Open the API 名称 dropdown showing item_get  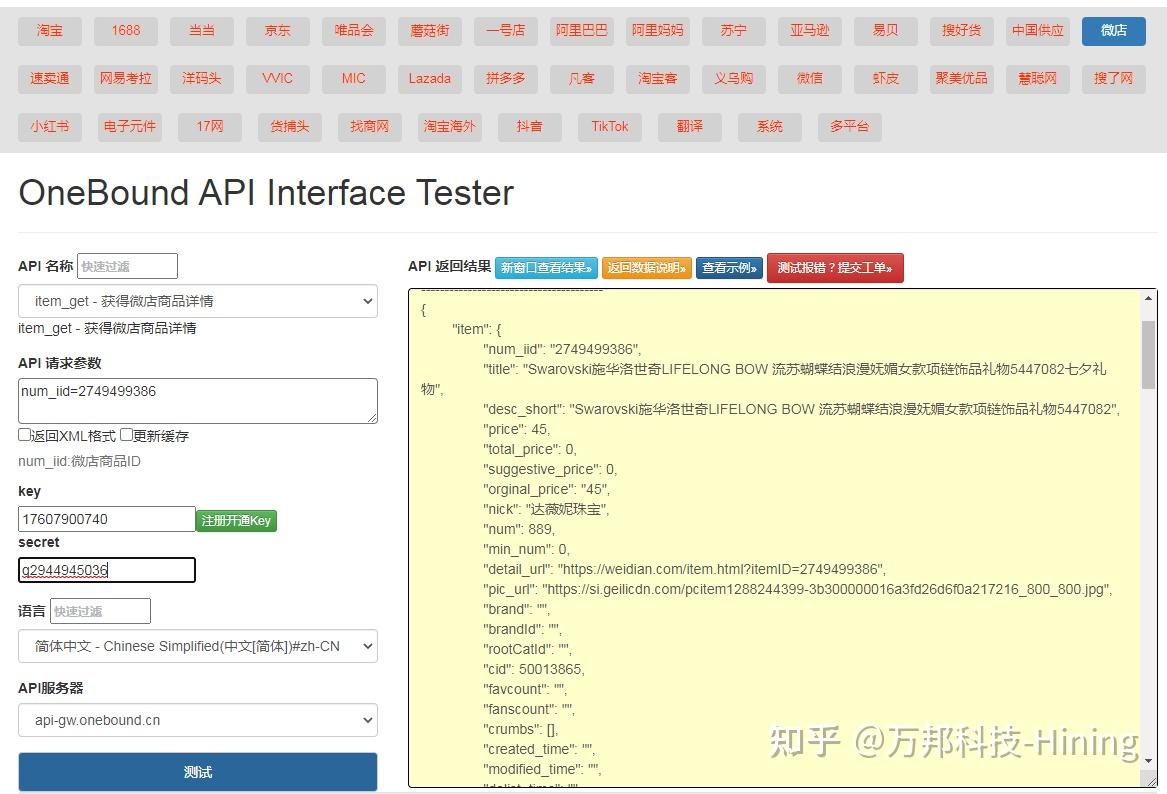pos(197,301)
